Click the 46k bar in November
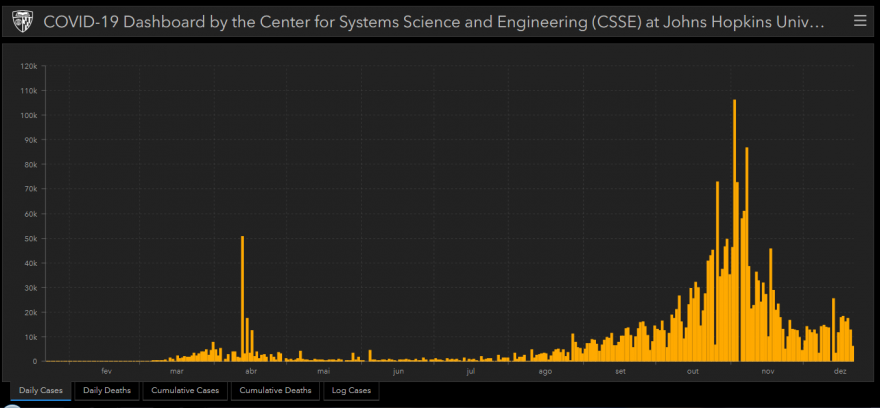 (771, 305)
